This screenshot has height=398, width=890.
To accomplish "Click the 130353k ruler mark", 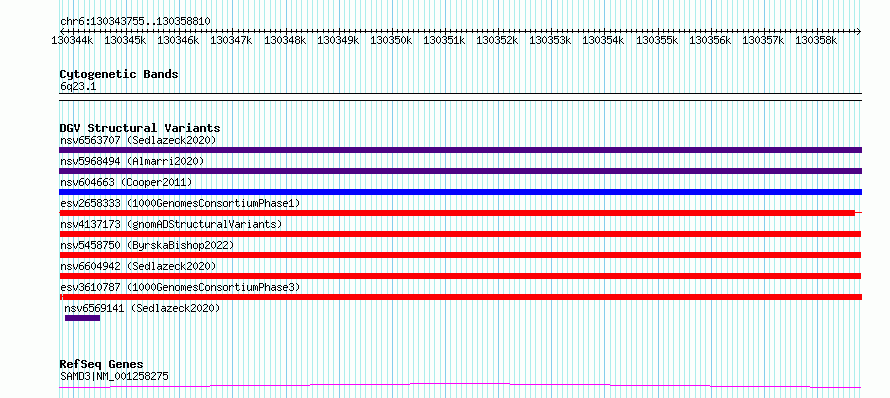I will click(551, 40).
